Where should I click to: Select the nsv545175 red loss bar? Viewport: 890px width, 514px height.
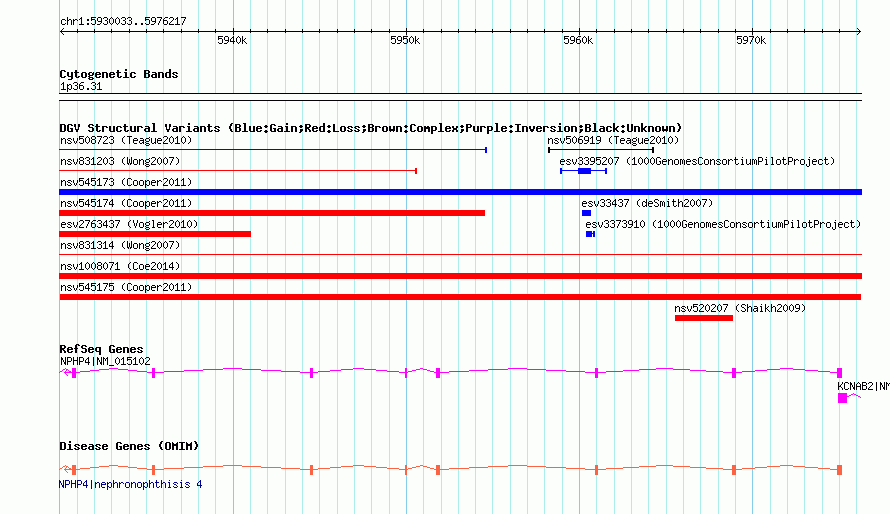[x=460, y=297]
